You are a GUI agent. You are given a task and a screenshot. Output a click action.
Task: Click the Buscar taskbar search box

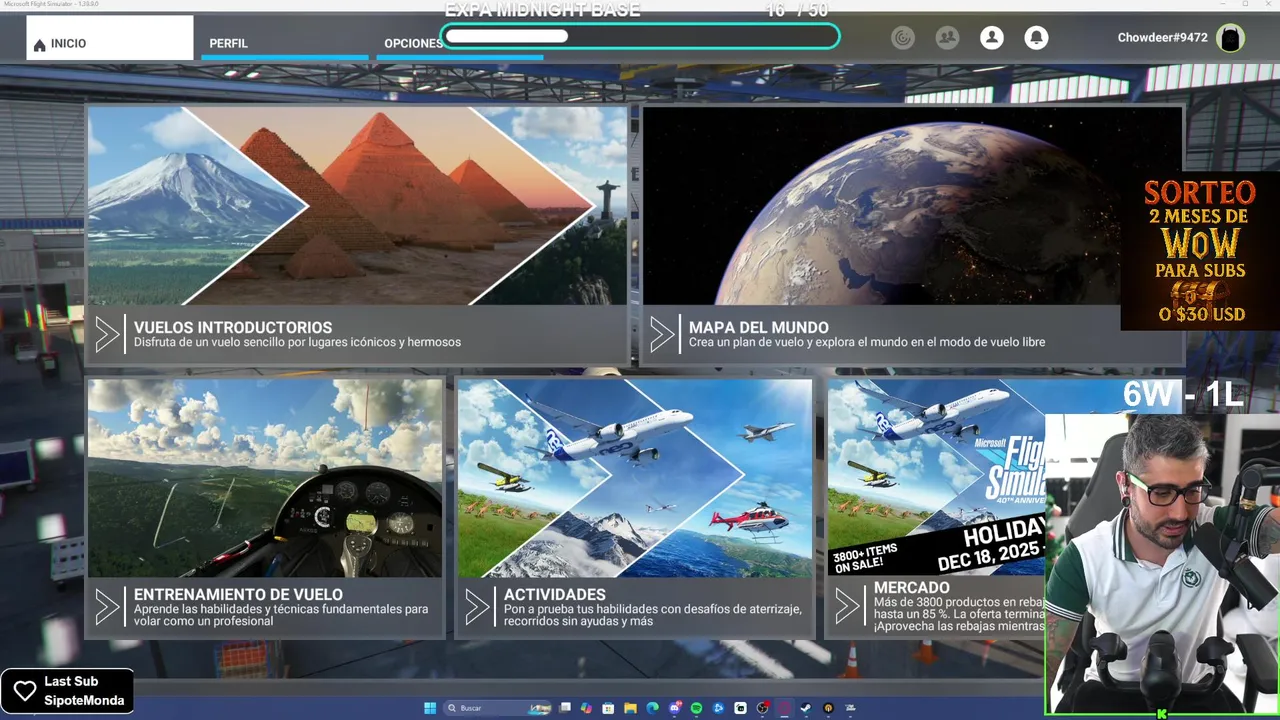[497, 708]
